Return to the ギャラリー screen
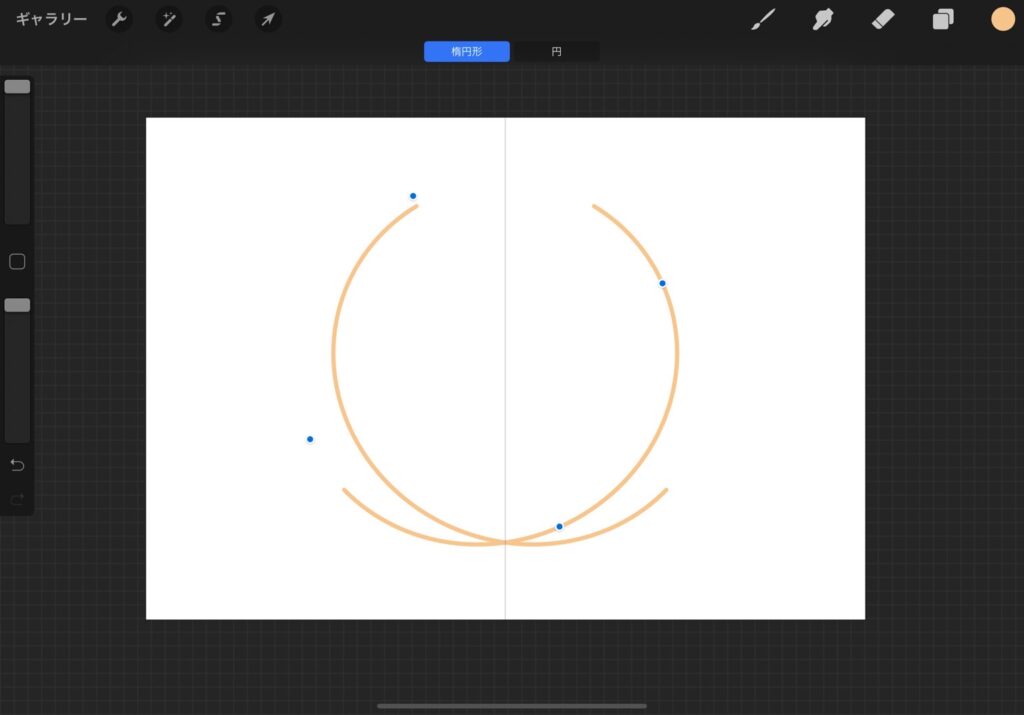Viewport: 1024px width, 715px height. [49, 17]
